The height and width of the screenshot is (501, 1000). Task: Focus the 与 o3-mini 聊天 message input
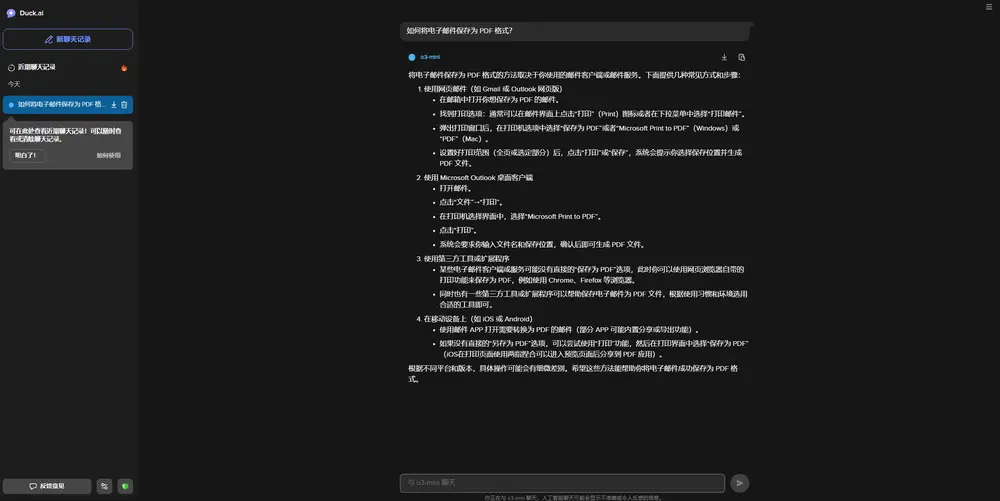560,482
